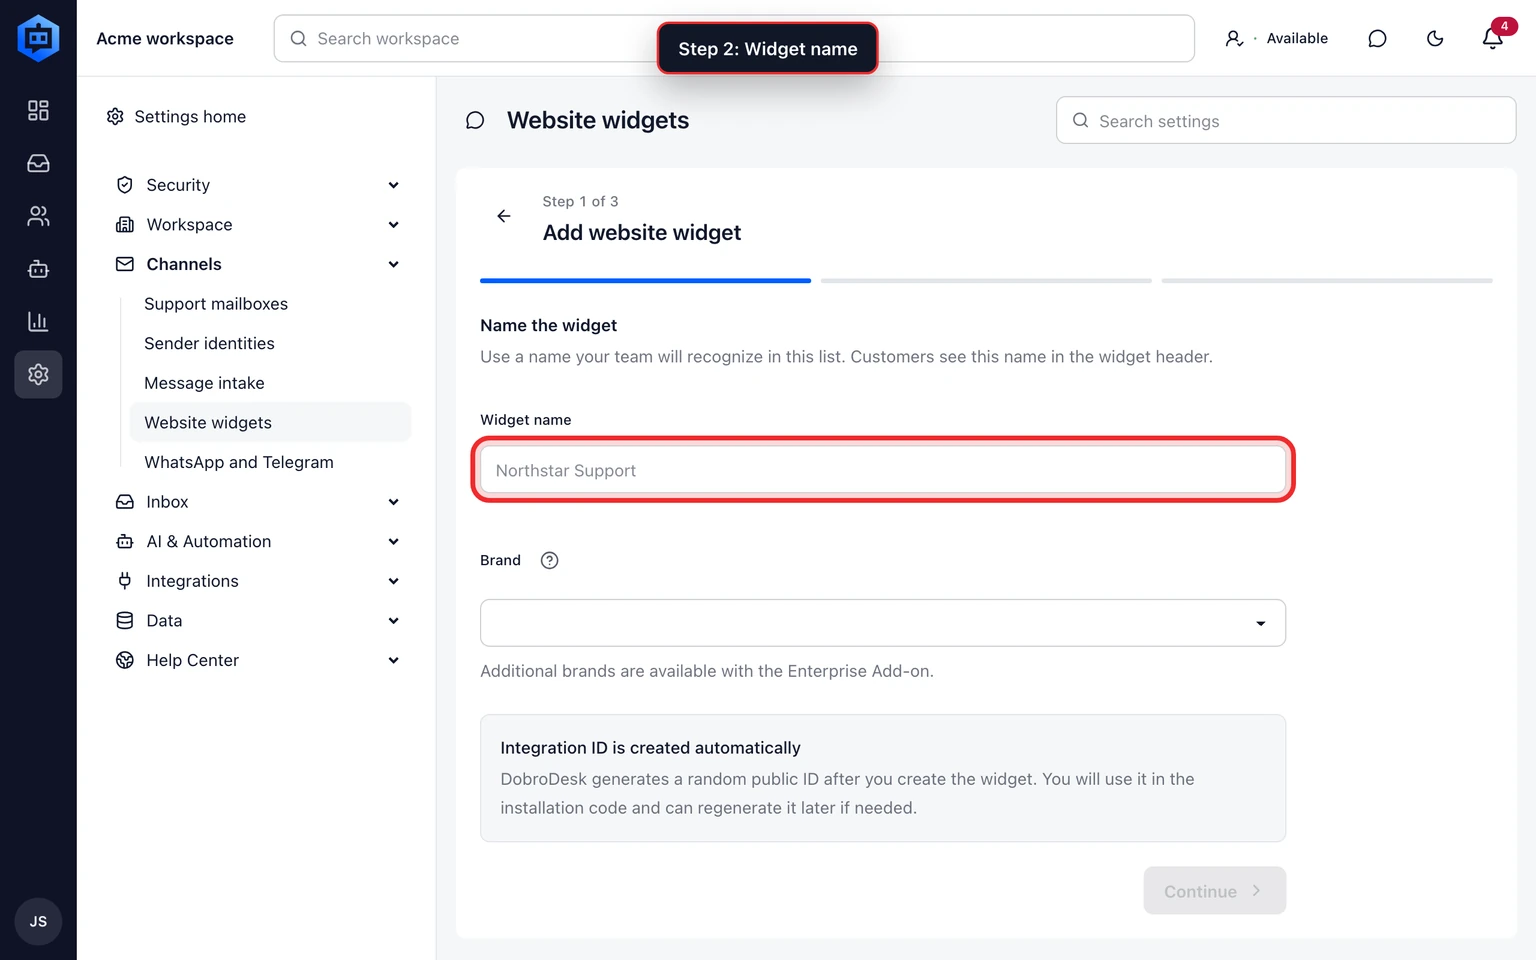1536x960 pixels.
Task: Click the Available status indicator
Action: (x=1277, y=38)
